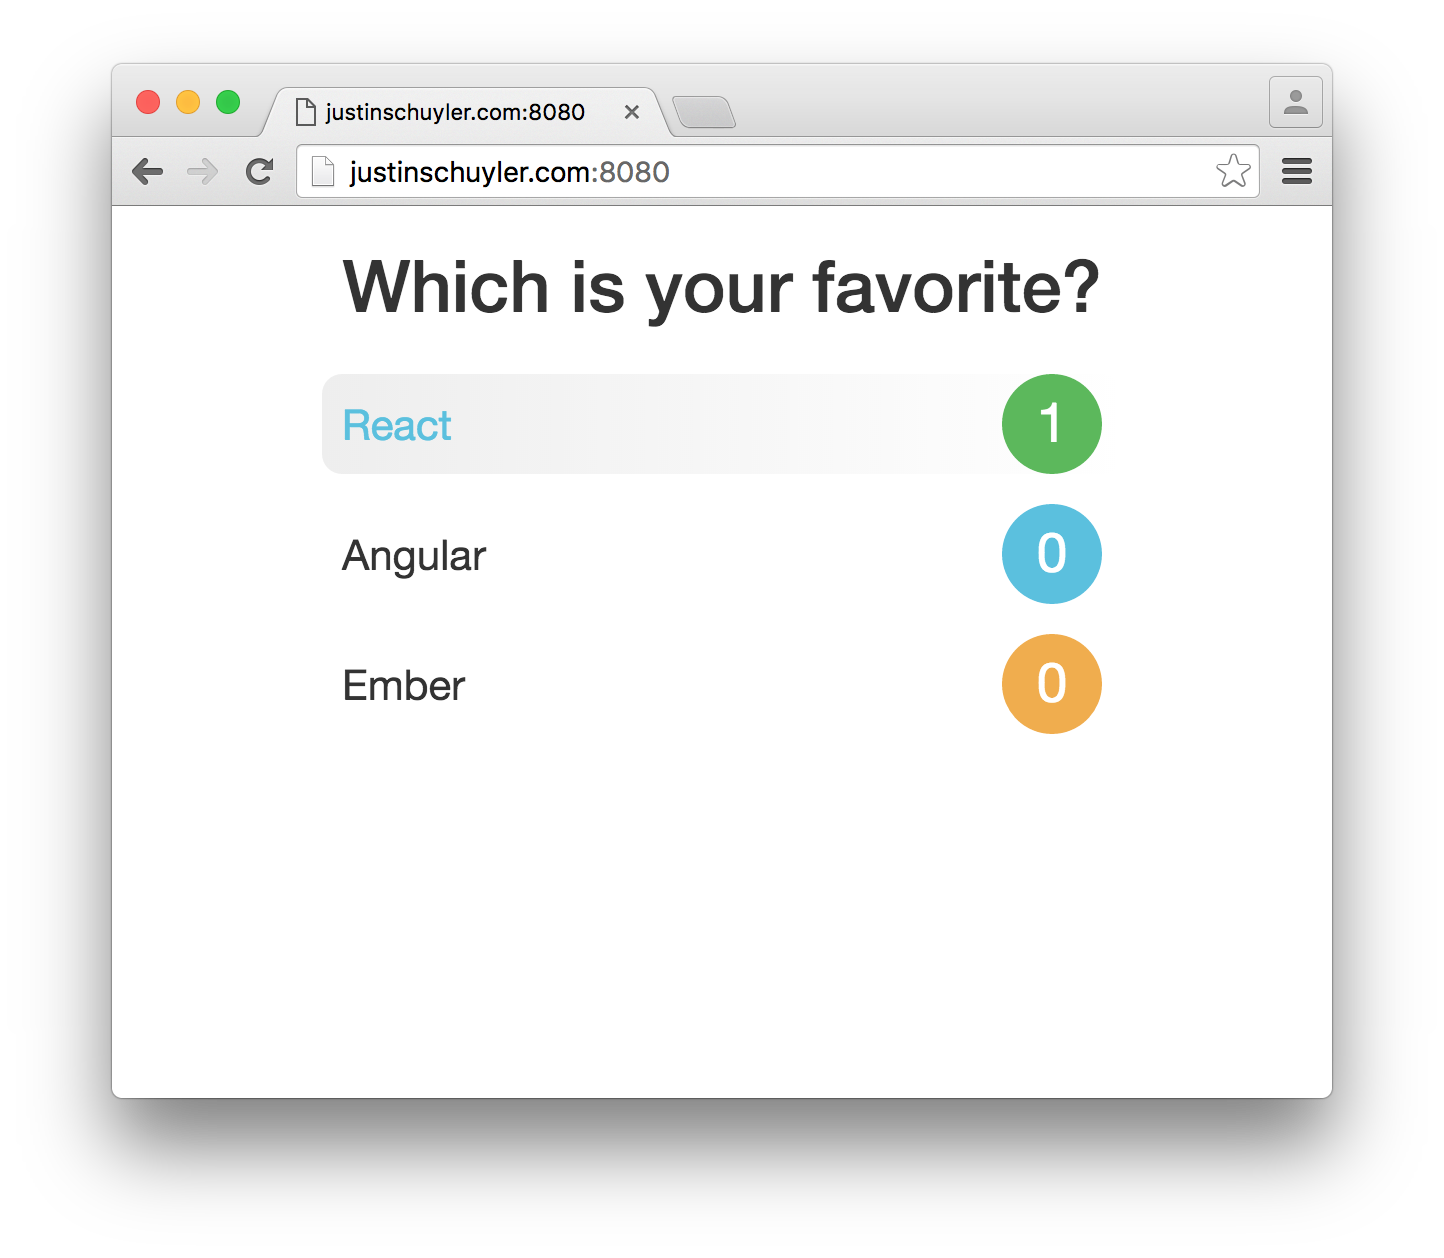Click the forward navigation arrow
This screenshot has height=1258, width=1444.
pyautogui.click(x=203, y=171)
